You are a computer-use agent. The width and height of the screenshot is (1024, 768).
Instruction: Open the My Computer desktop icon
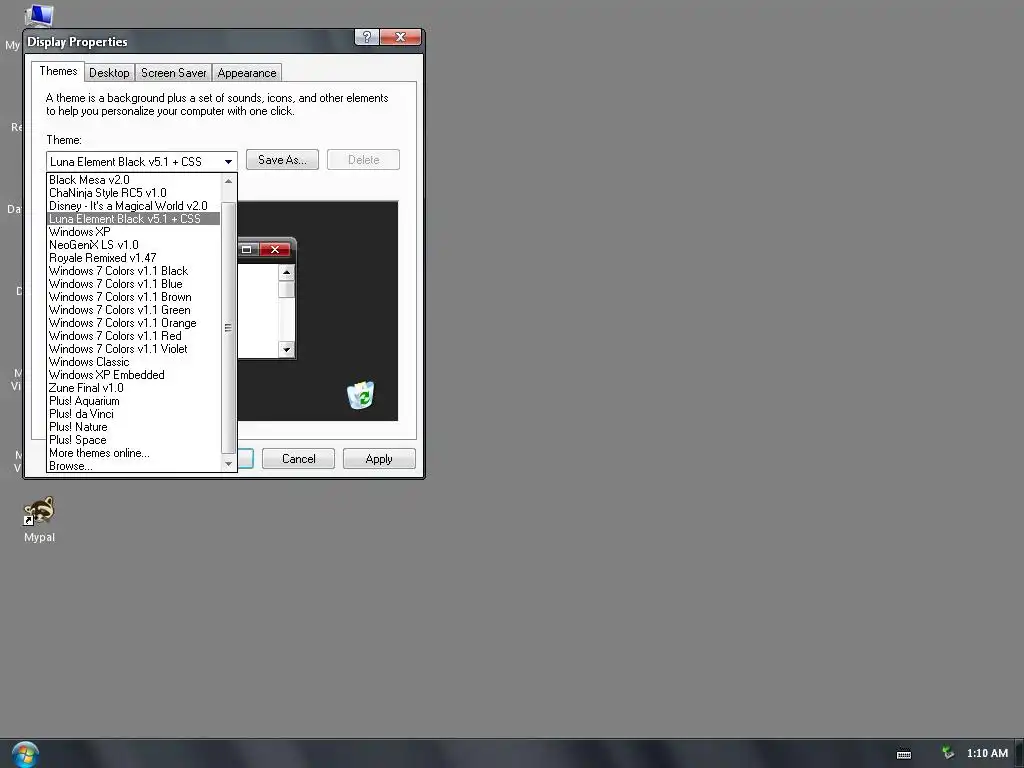pos(38,14)
